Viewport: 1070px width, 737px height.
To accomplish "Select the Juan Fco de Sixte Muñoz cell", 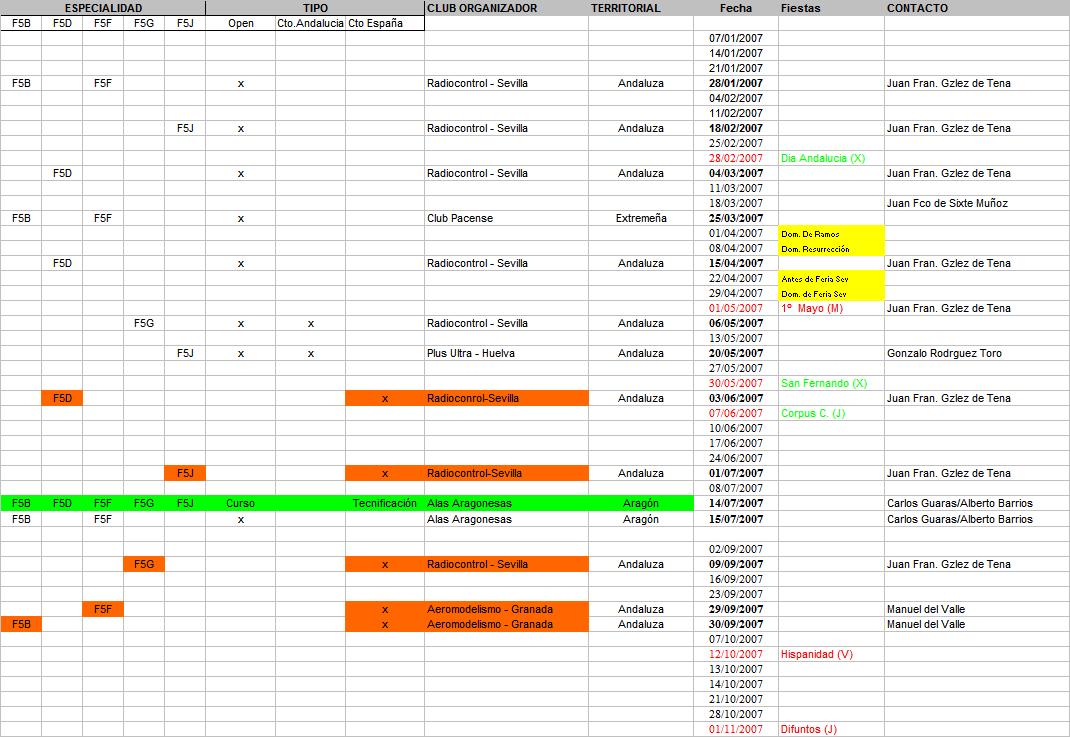I will pyautogui.click(x=946, y=203).
